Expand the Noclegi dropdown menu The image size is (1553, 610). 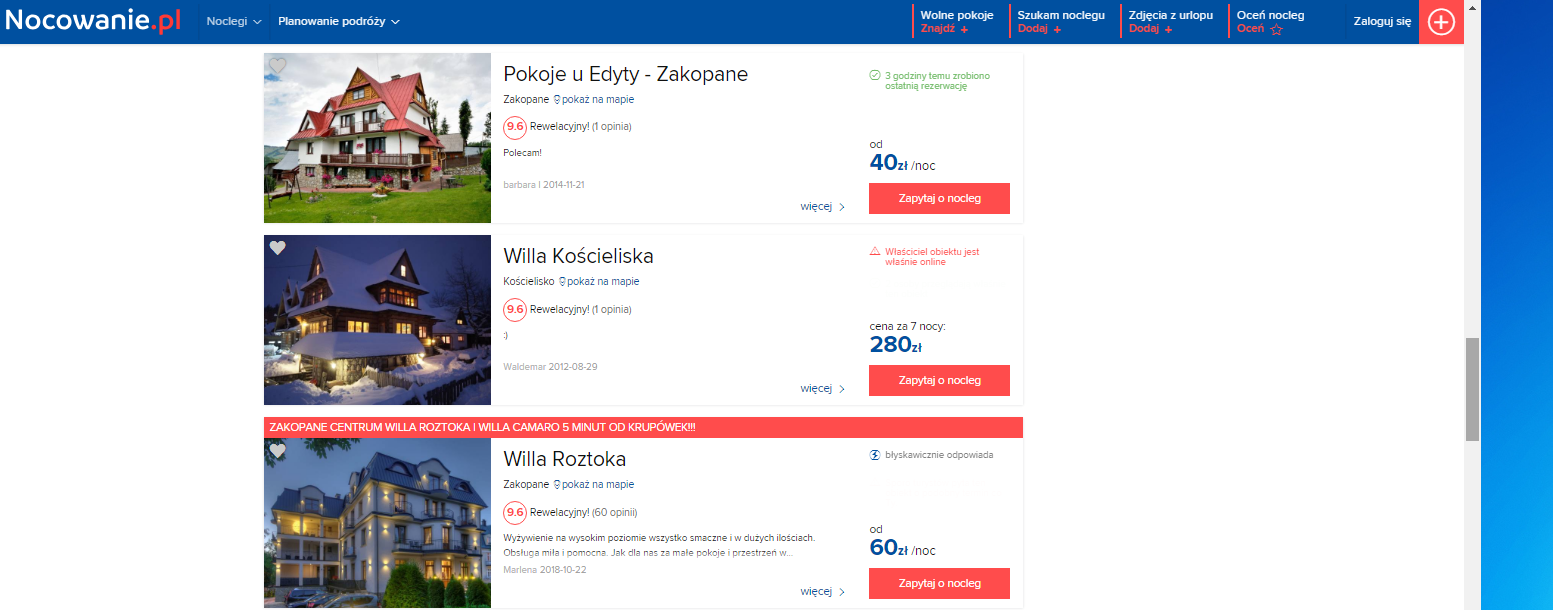(234, 21)
